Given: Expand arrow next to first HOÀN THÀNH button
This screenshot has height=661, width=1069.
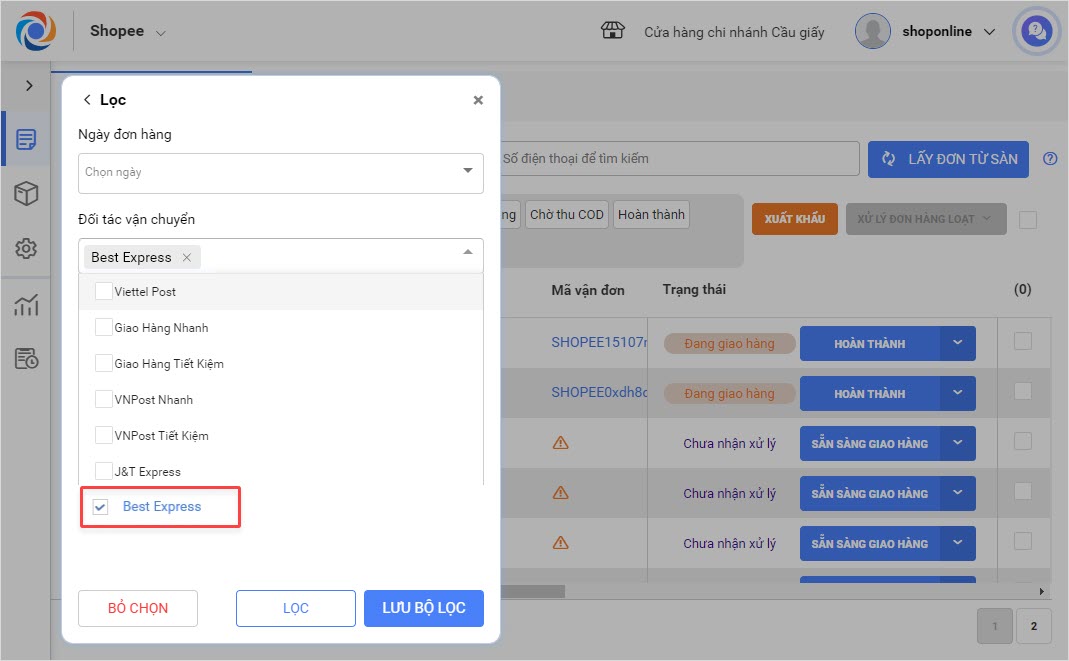Looking at the screenshot, I should click(x=958, y=343).
